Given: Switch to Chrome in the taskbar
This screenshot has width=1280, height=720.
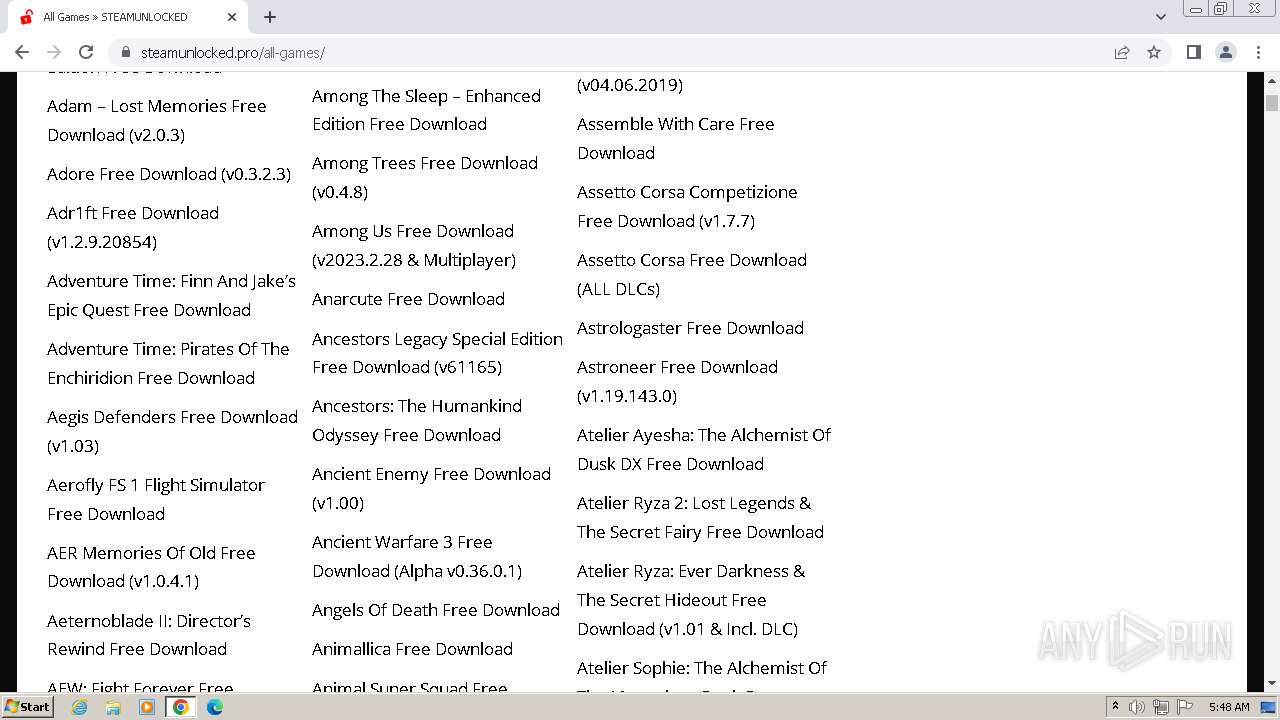Looking at the screenshot, I should click(181, 707).
